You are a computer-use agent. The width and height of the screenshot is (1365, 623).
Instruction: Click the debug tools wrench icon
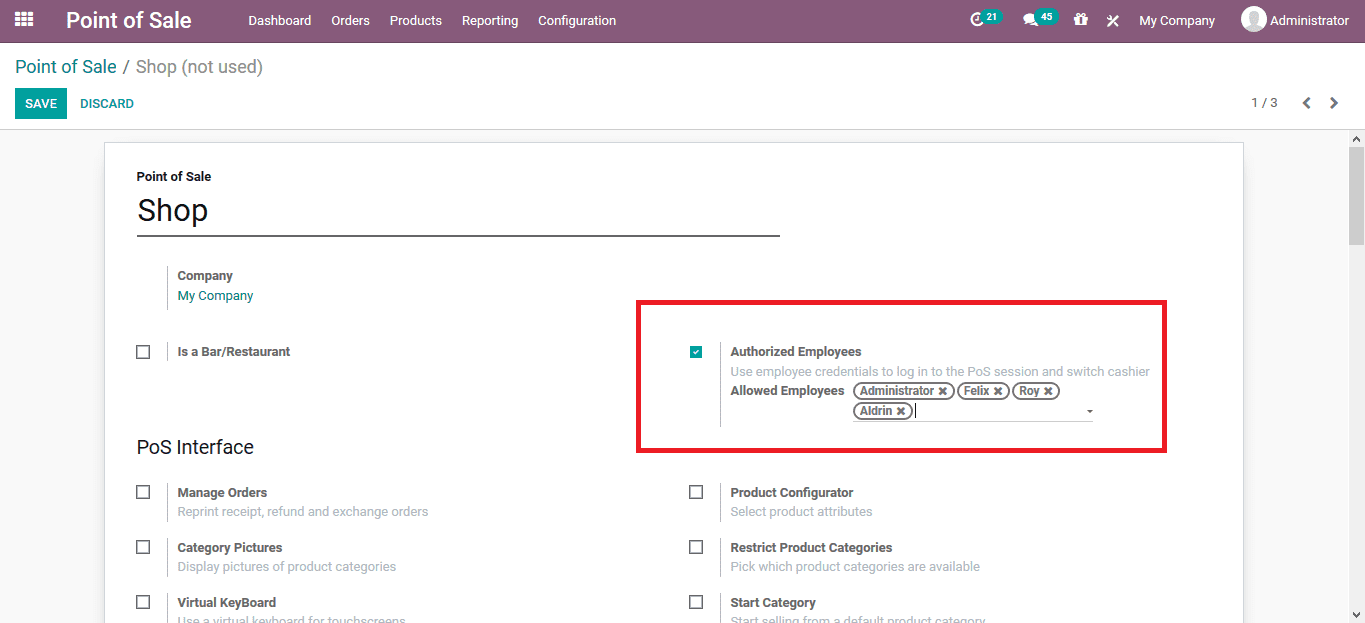tap(1113, 20)
